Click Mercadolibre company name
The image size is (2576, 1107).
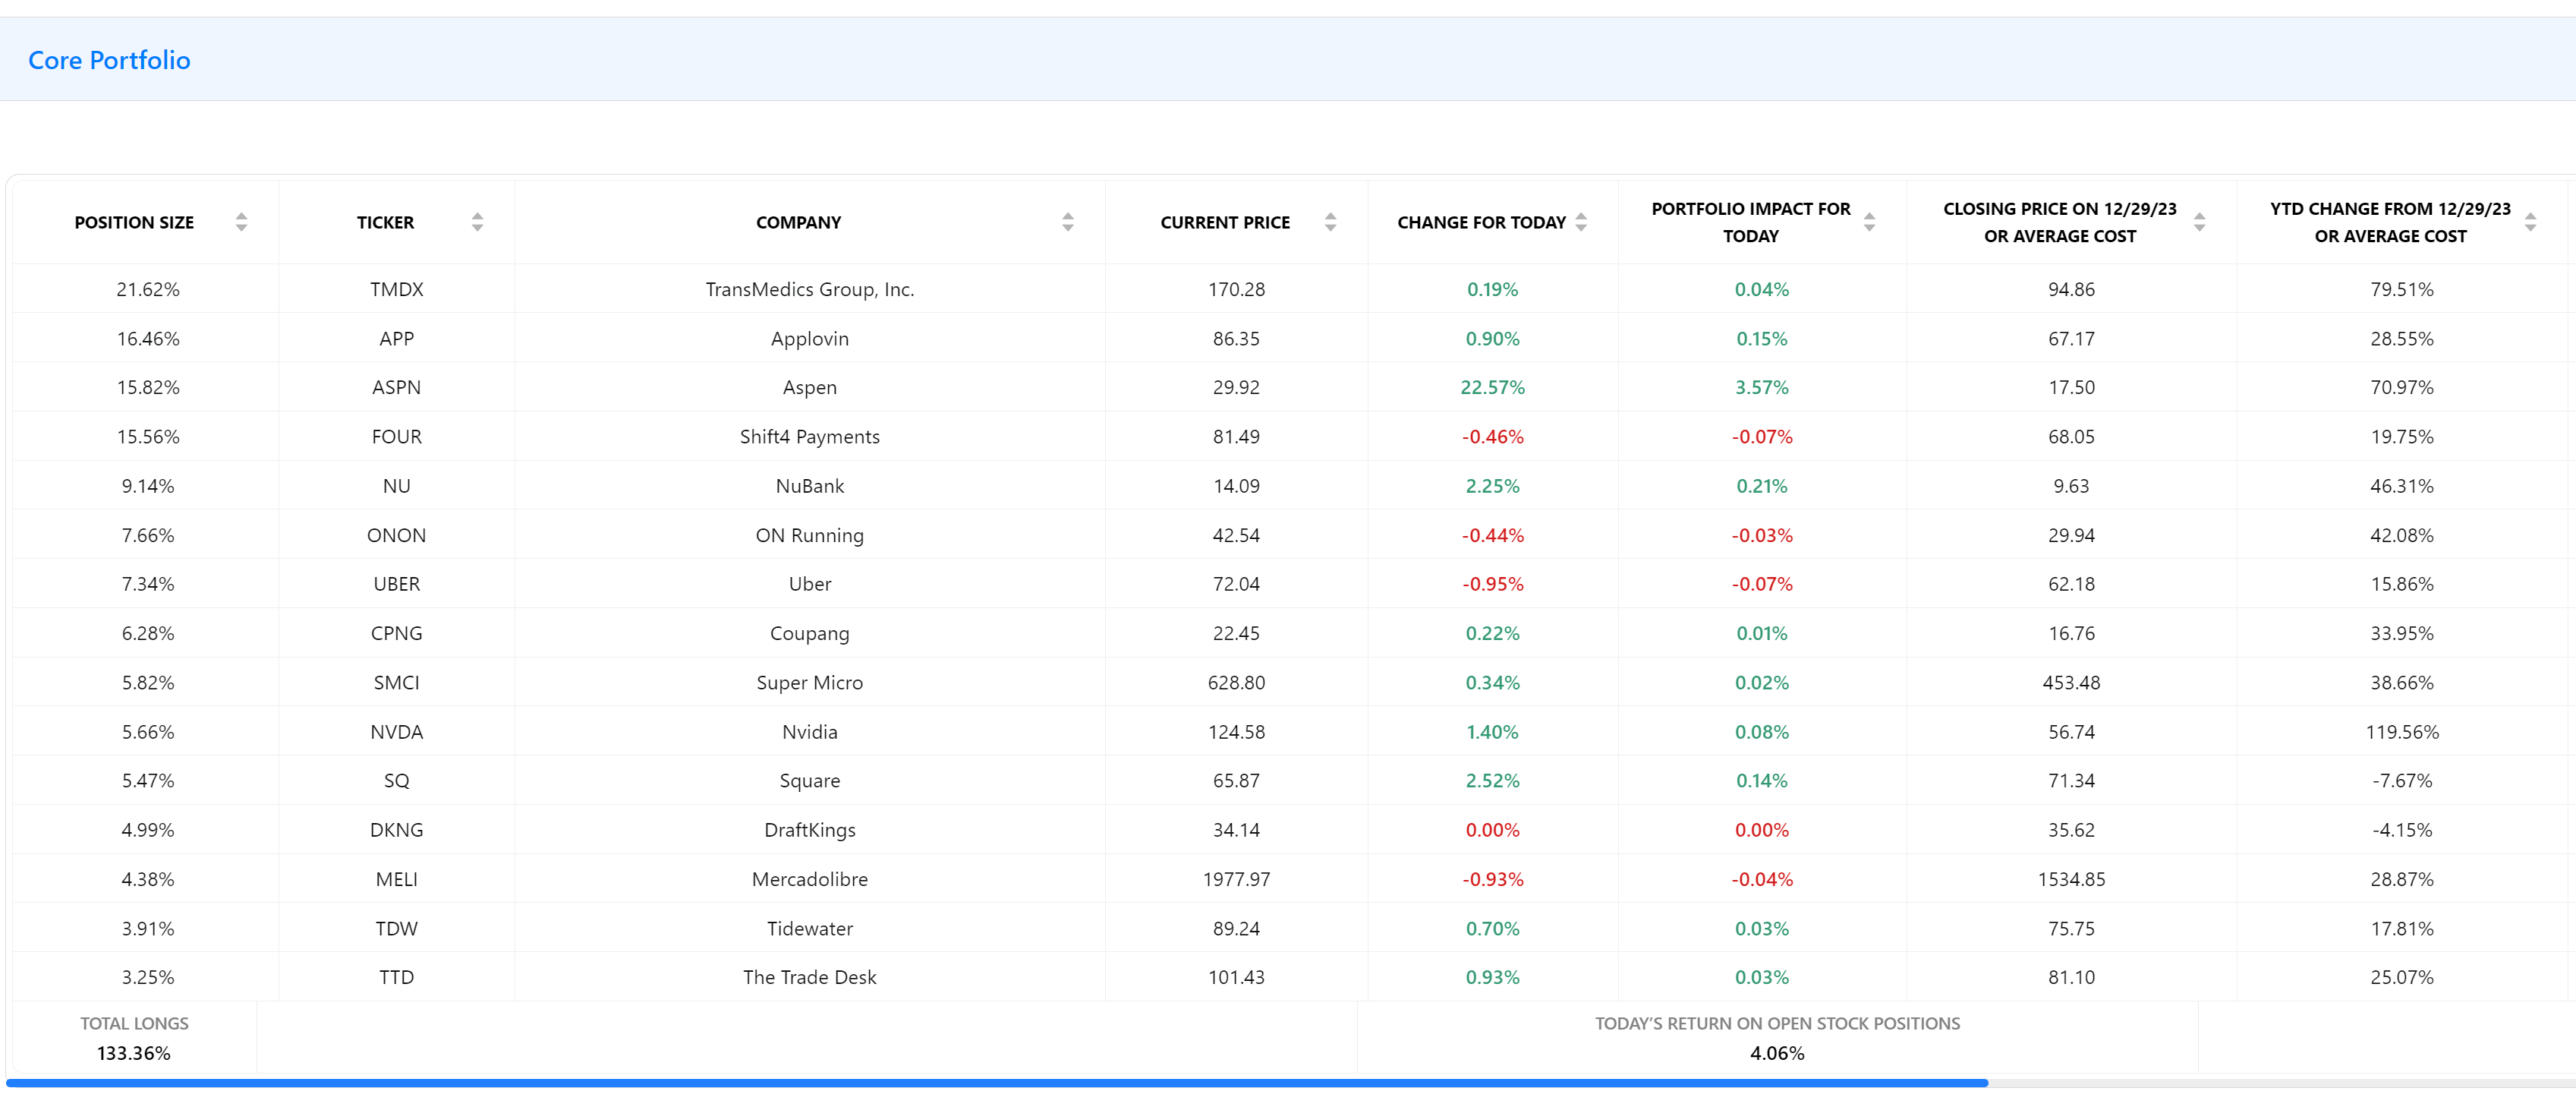(809, 879)
